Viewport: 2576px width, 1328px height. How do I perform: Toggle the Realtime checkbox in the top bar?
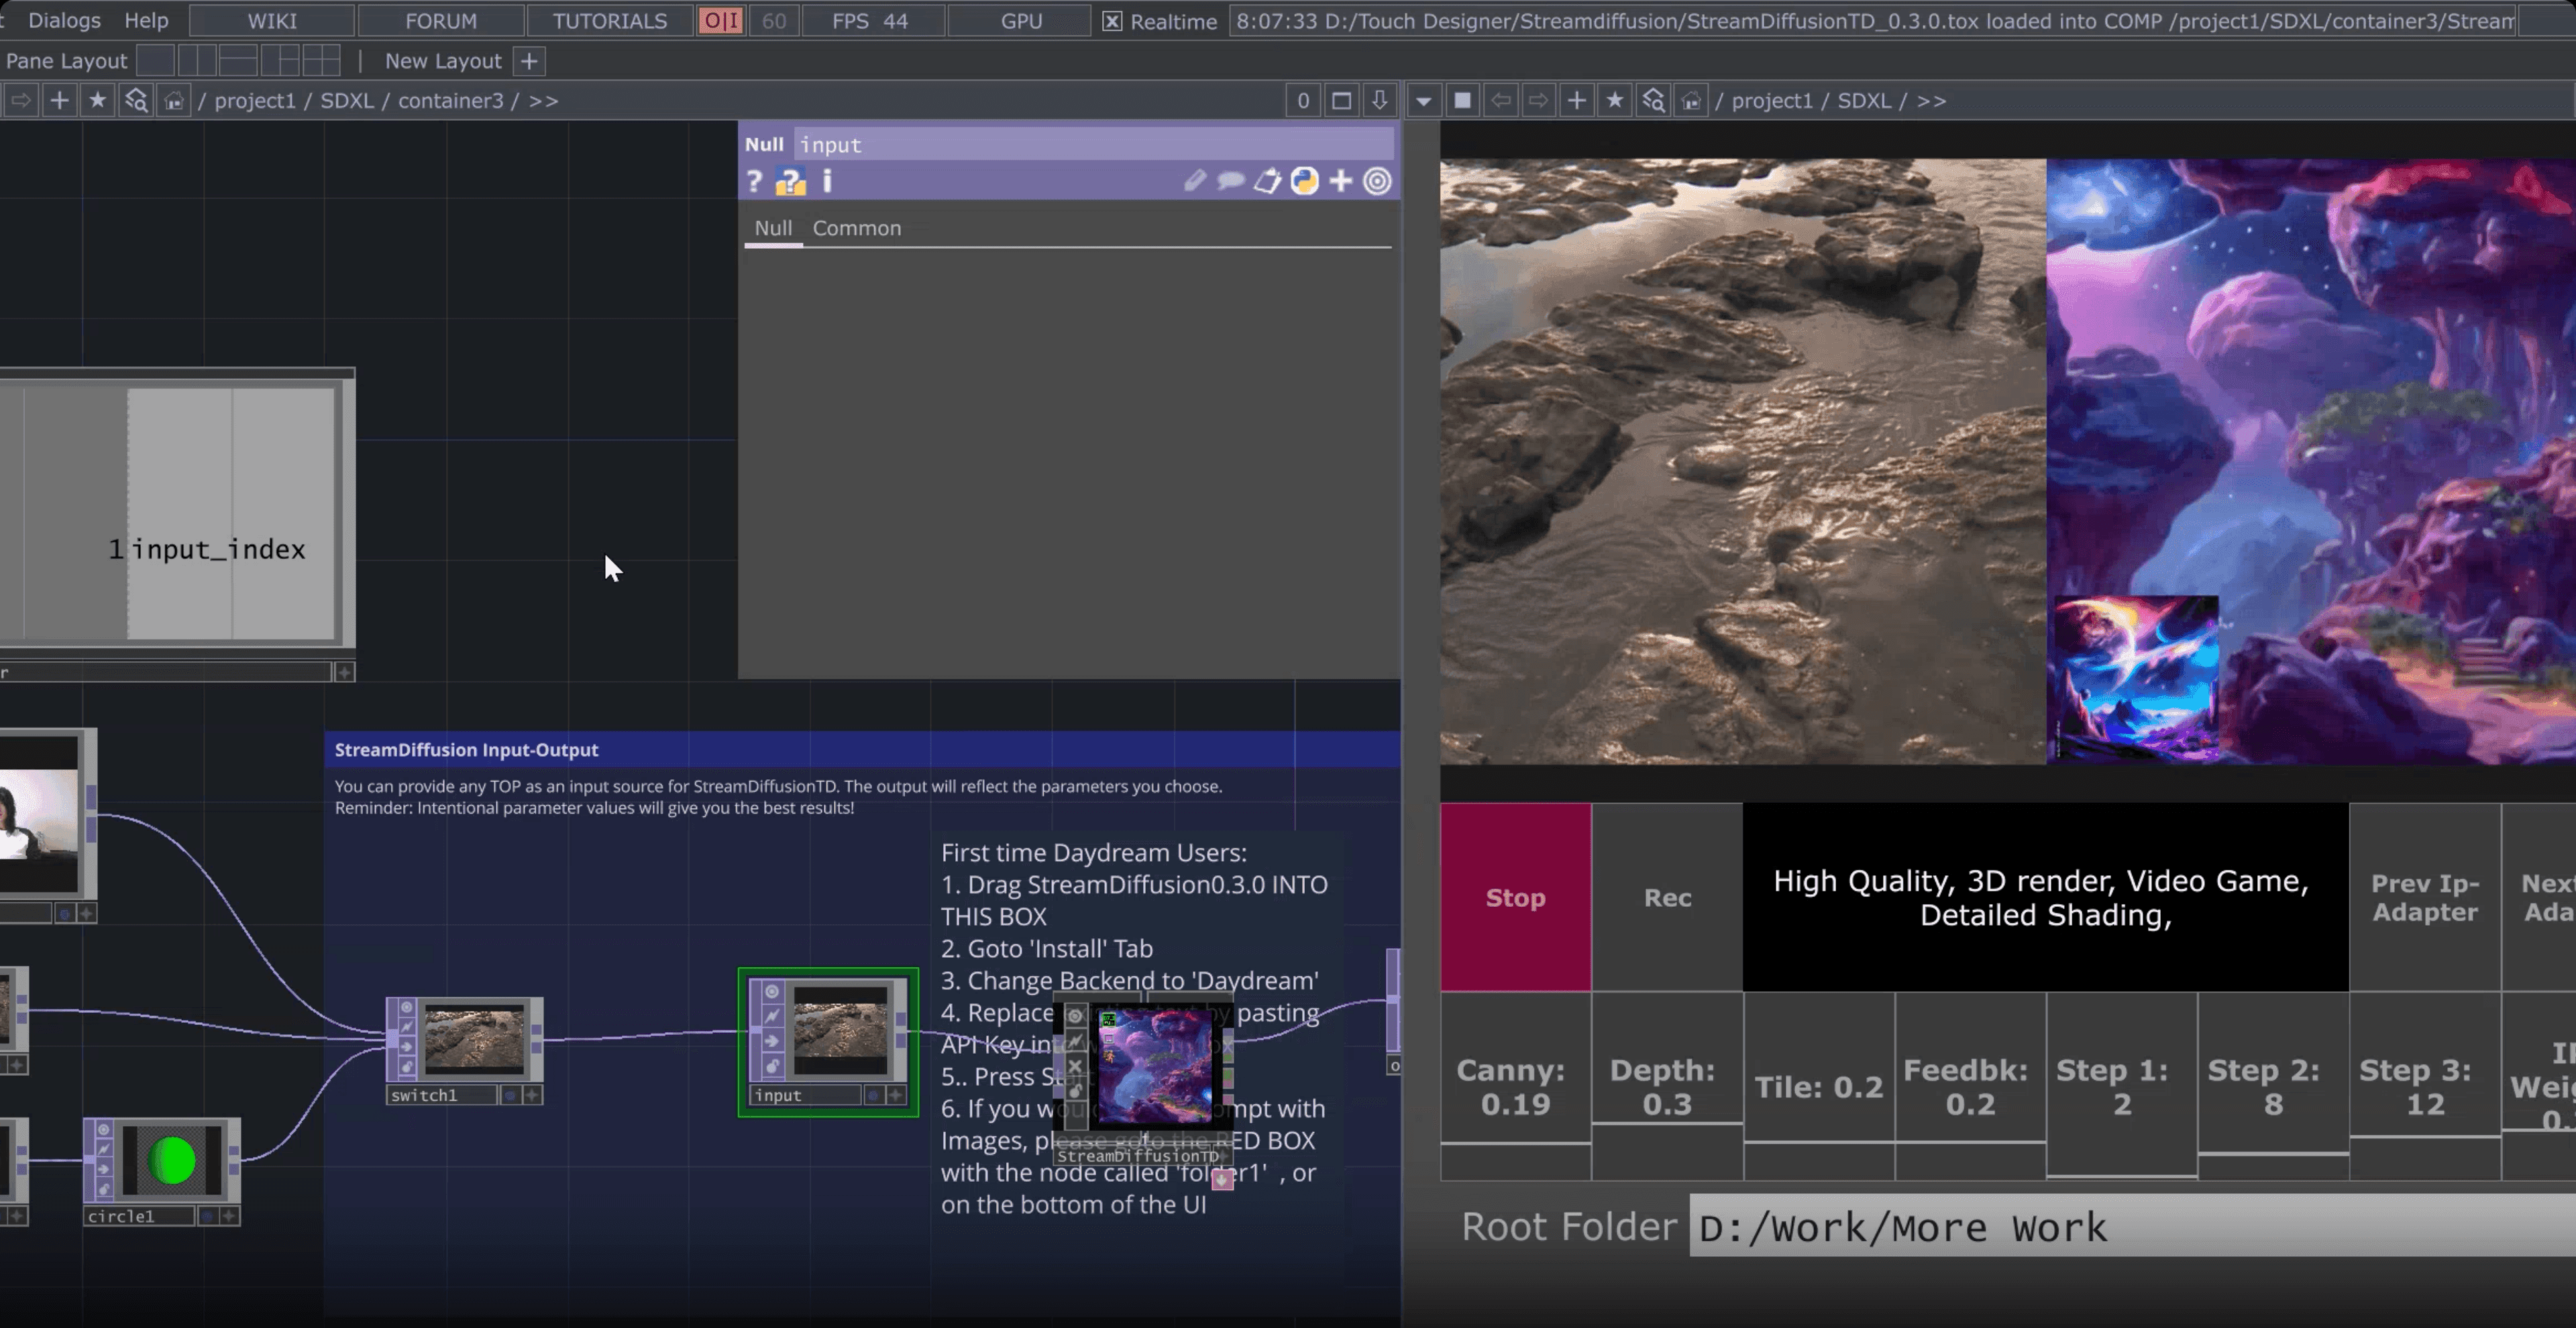(1113, 21)
